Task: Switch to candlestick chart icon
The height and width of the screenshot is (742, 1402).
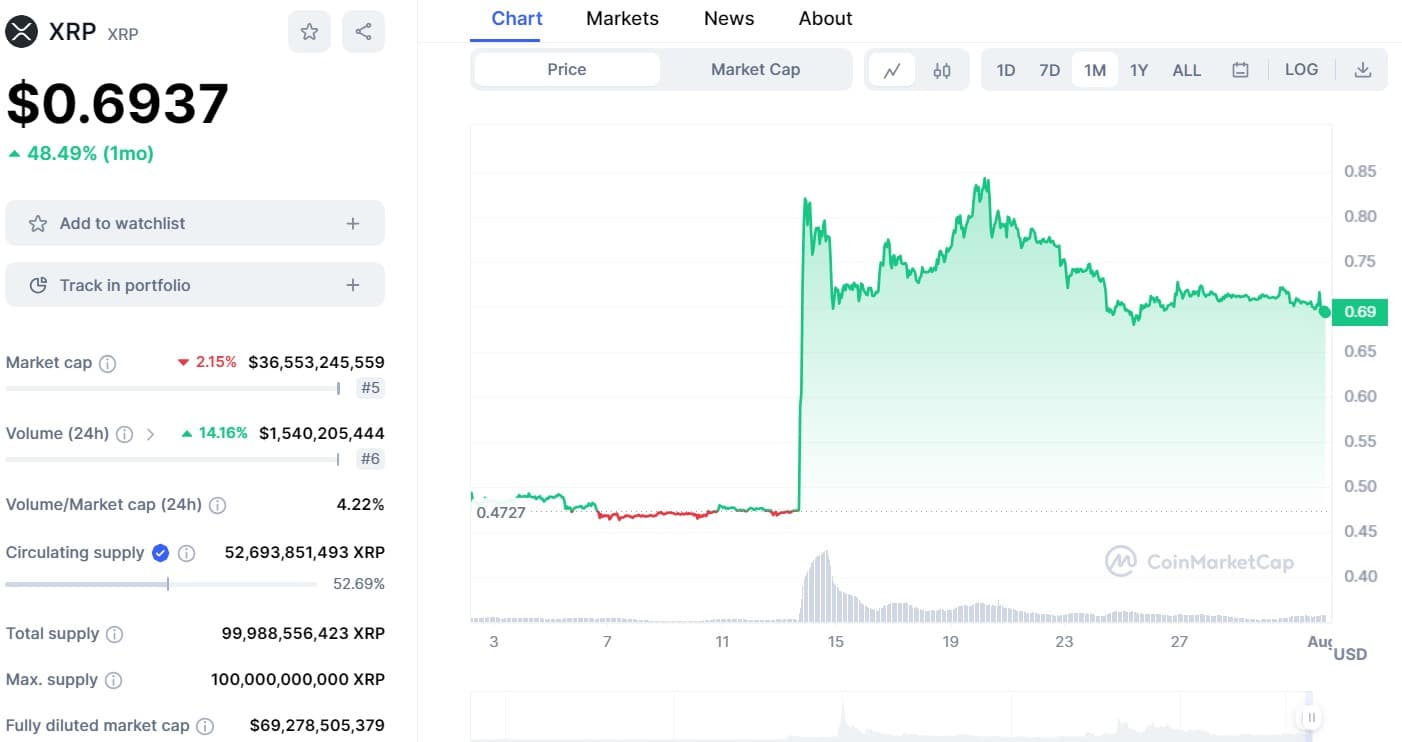Action: pos(942,70)
